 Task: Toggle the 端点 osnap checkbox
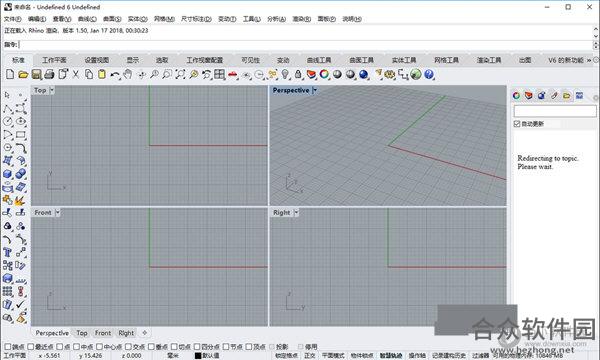pos(8,347)
